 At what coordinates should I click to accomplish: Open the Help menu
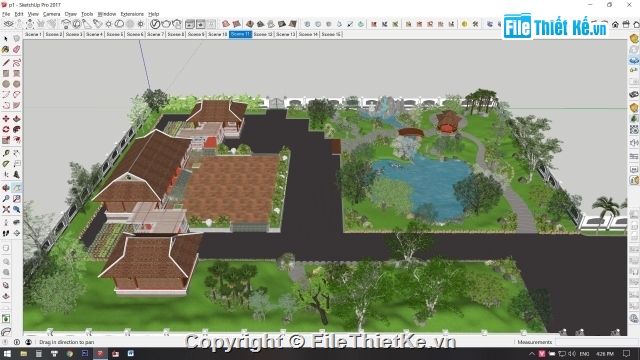point(153,14)
